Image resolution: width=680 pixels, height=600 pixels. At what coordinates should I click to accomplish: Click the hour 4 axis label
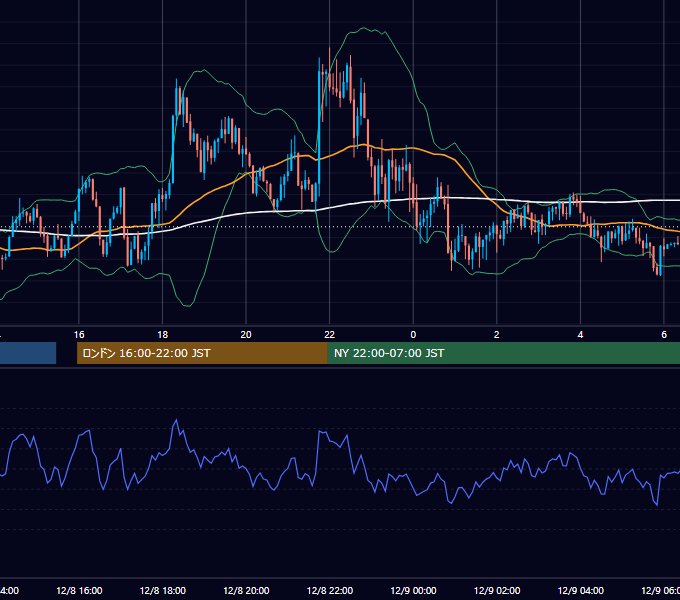580,335
